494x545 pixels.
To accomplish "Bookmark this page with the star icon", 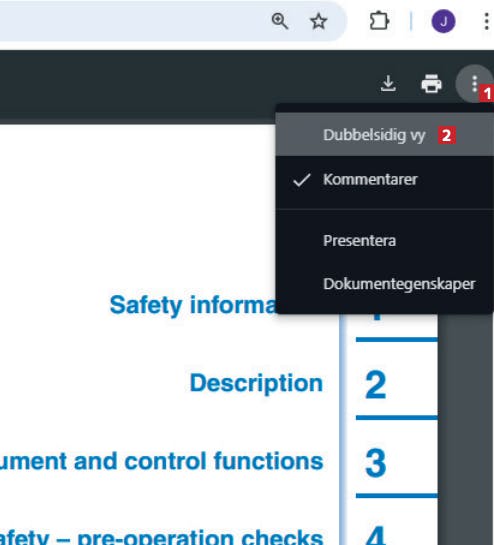I will (x=318, y=22).
